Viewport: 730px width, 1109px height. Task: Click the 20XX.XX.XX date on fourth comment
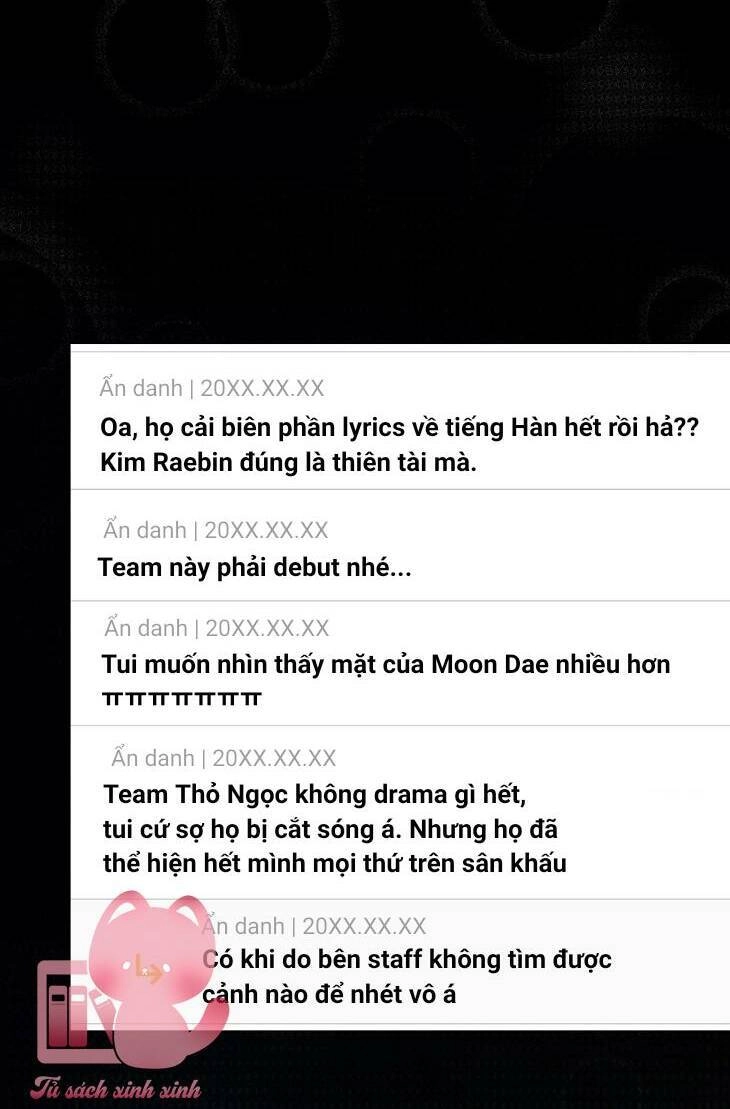(274, 758)
